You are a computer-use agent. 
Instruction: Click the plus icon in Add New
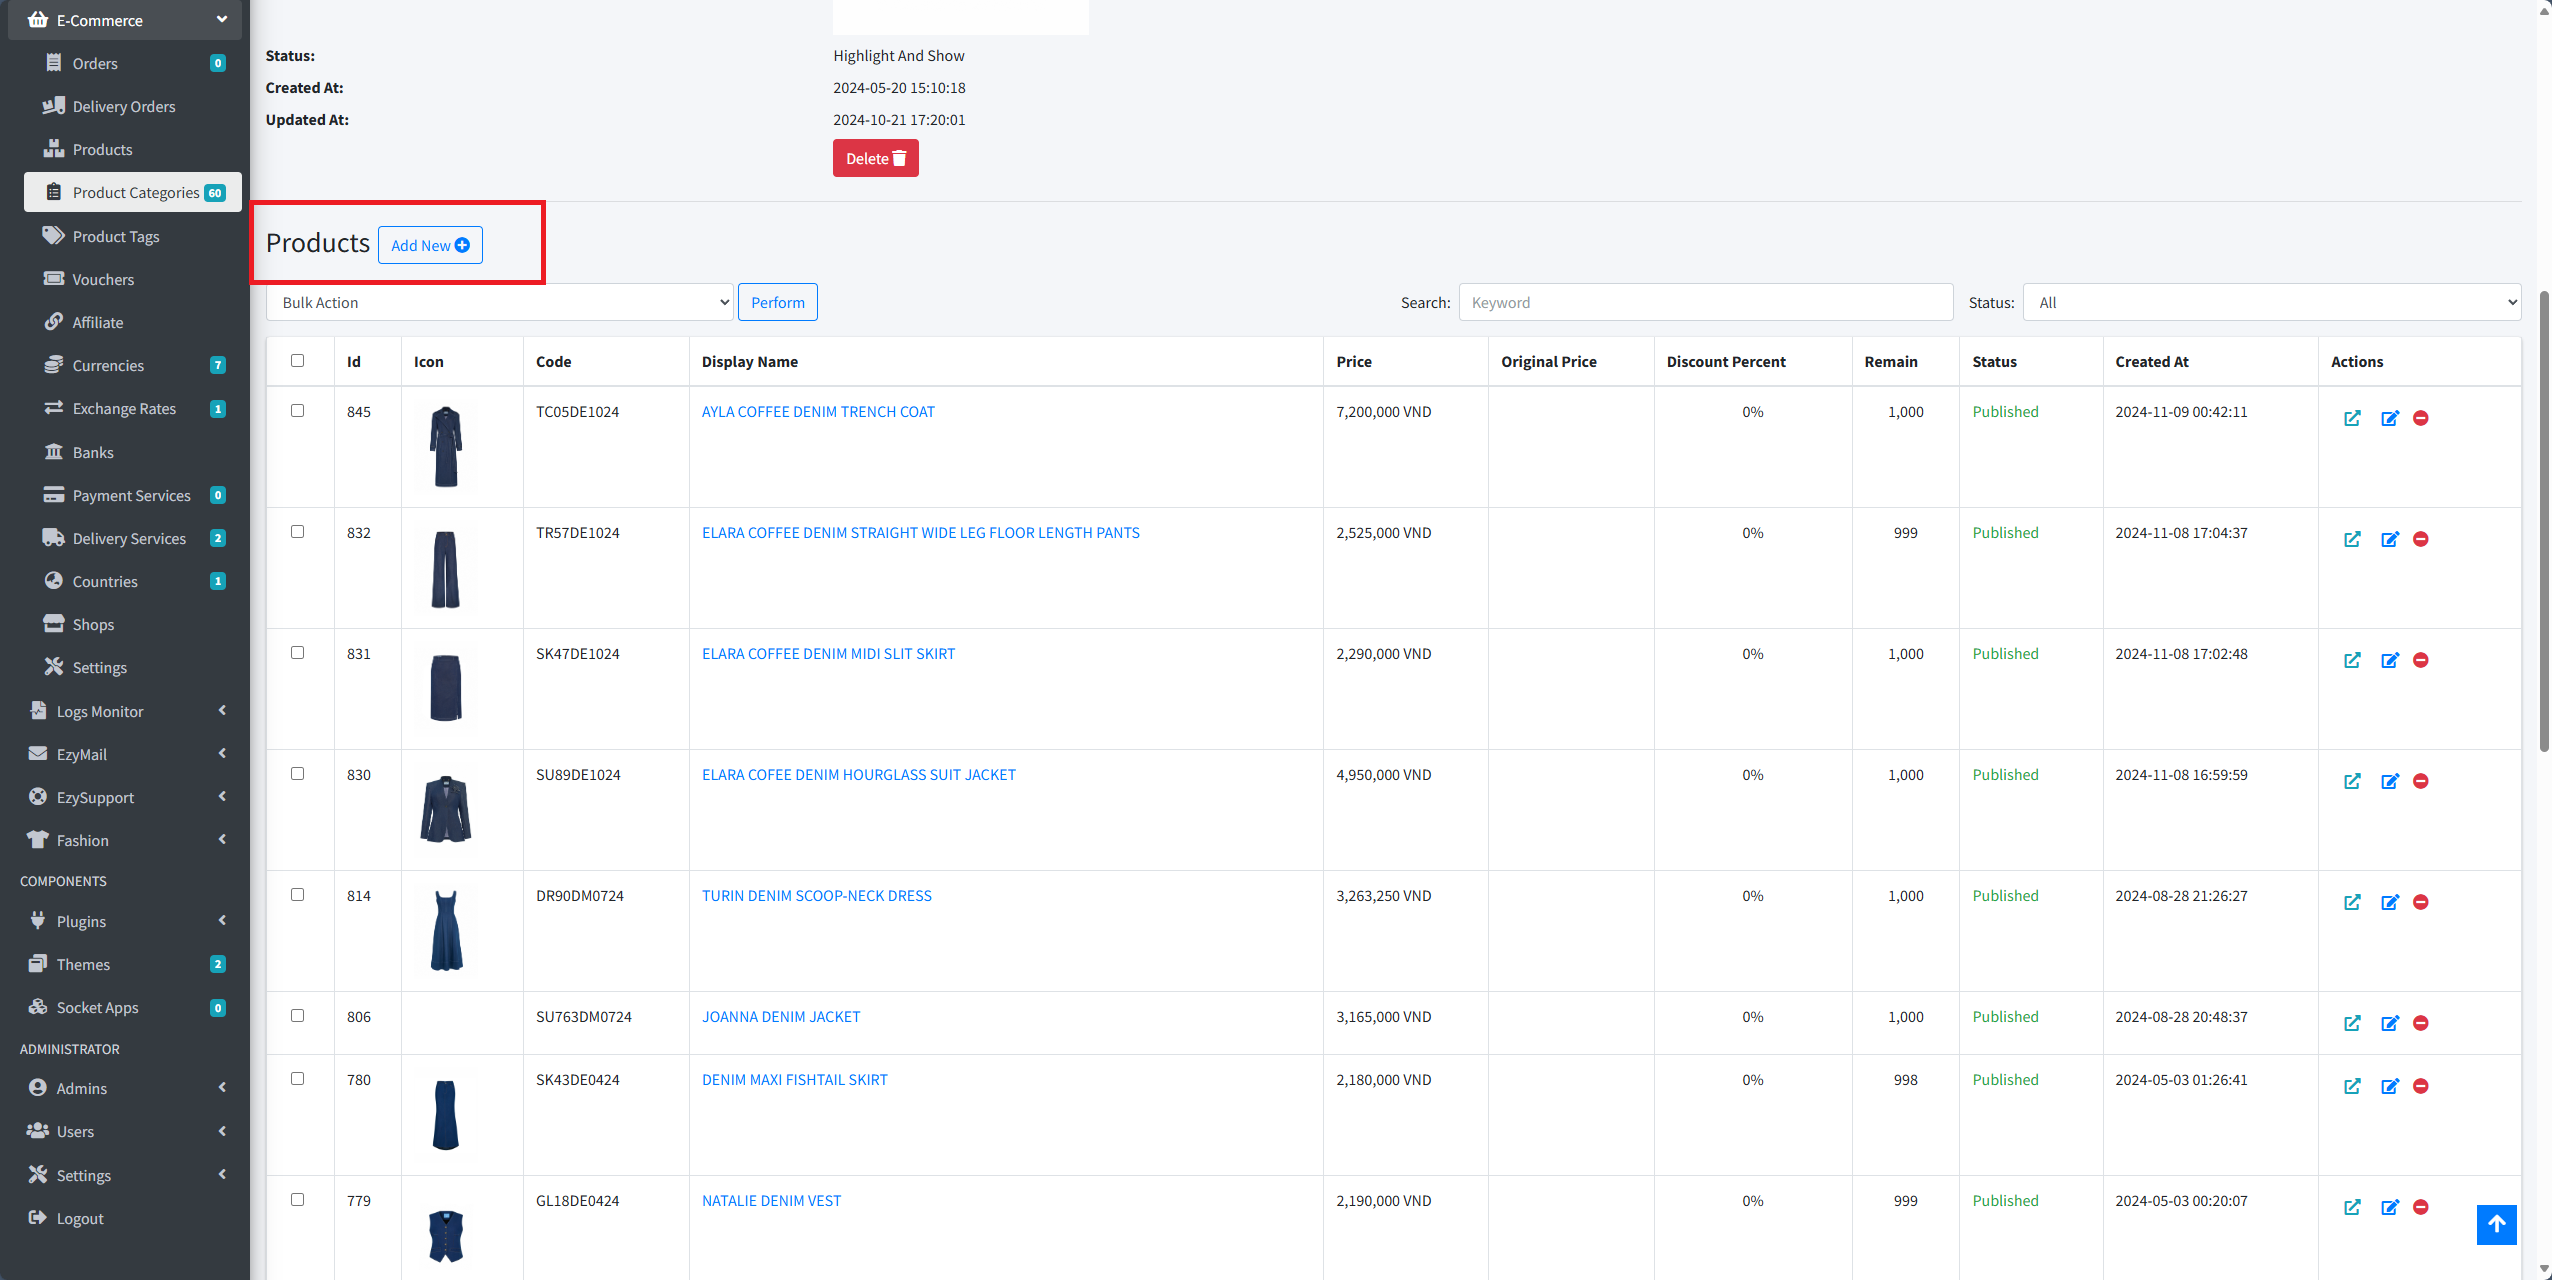(x=462, y=245)
